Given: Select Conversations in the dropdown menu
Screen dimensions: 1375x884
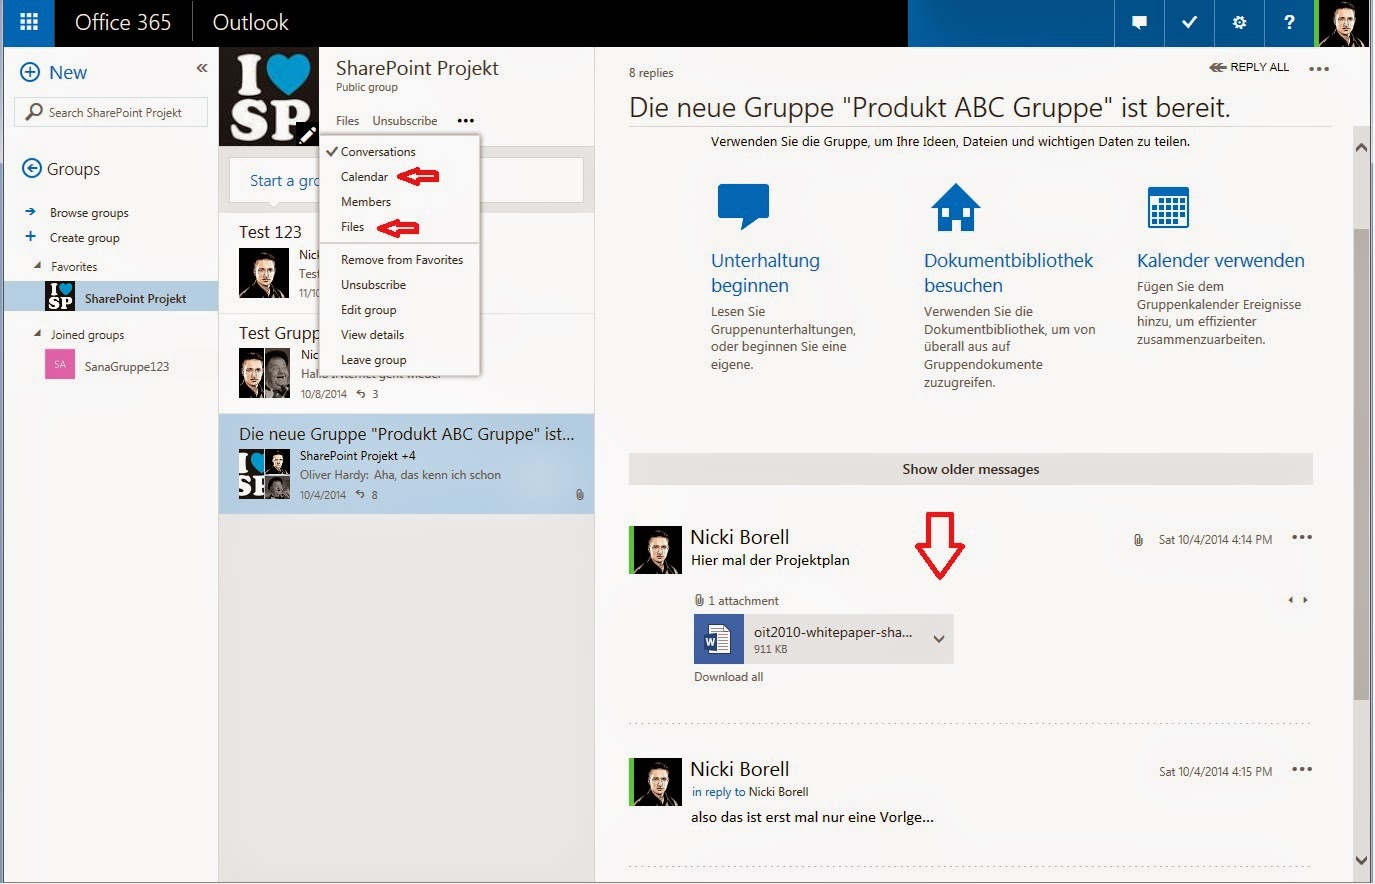Looking at the screenshot, I should [378, 151].
